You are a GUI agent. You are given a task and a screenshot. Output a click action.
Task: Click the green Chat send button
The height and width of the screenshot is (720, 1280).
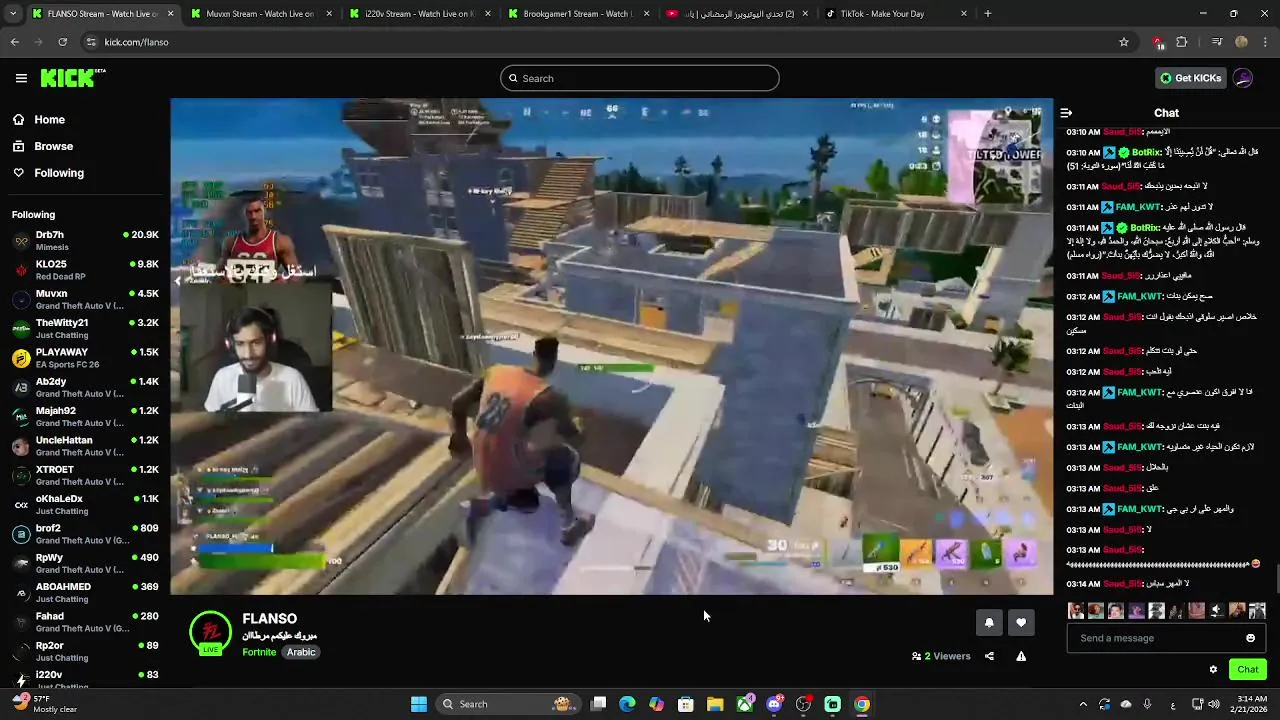[x=1247, y=670]
